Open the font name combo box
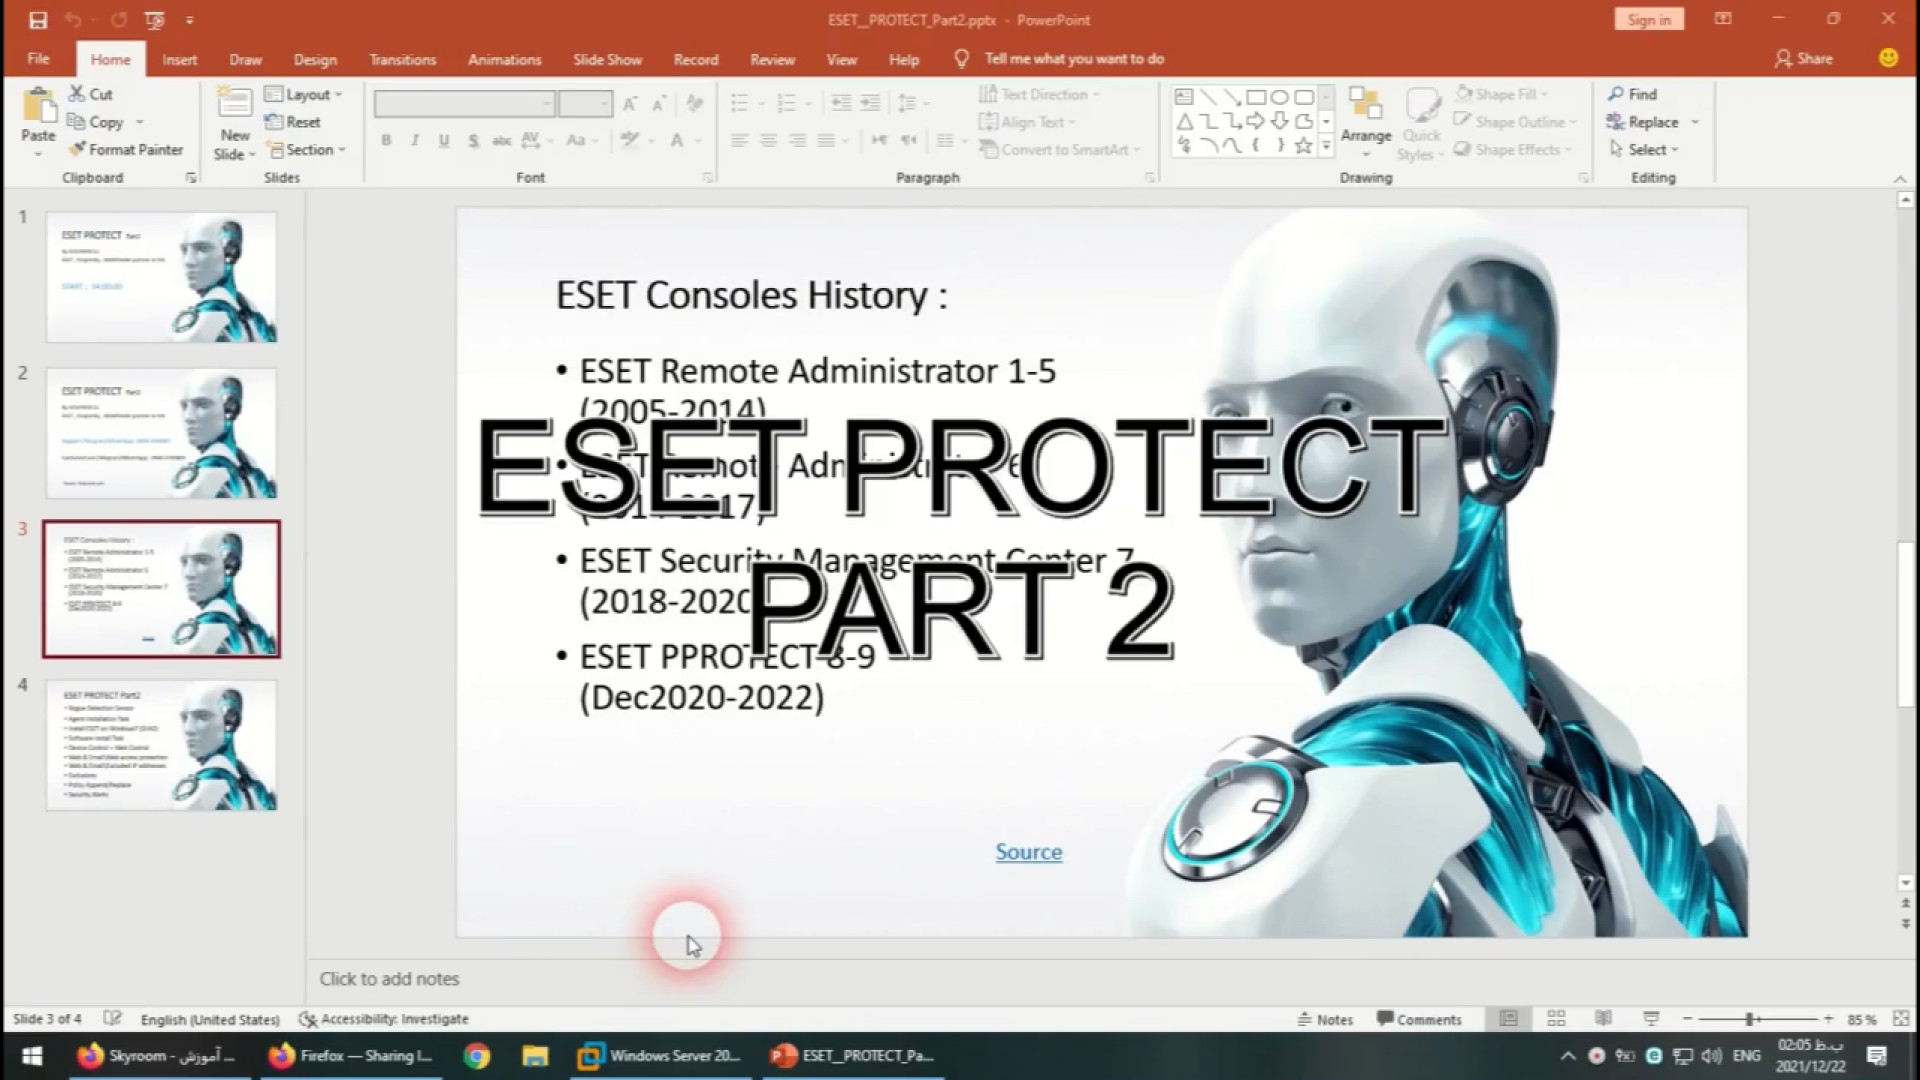1920x1080 pixels. (x=464, y=104)
